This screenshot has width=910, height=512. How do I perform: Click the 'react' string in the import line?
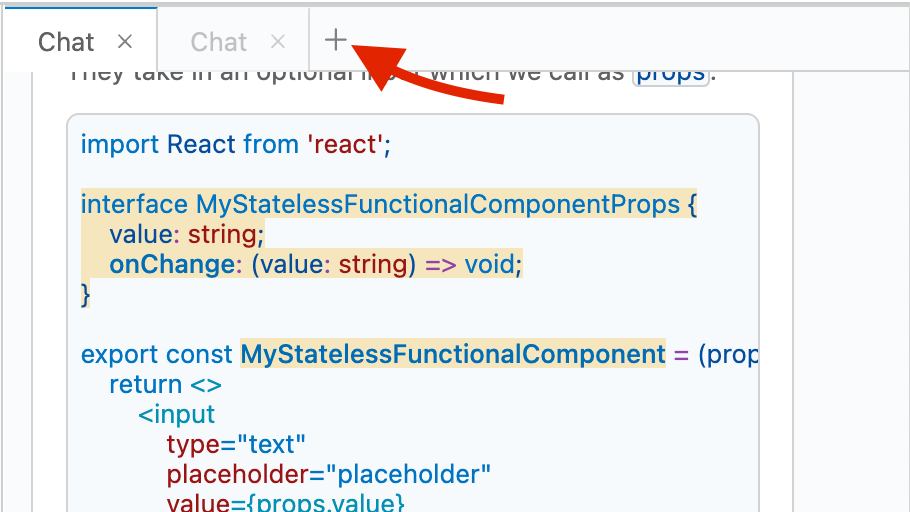click(345, 144)
